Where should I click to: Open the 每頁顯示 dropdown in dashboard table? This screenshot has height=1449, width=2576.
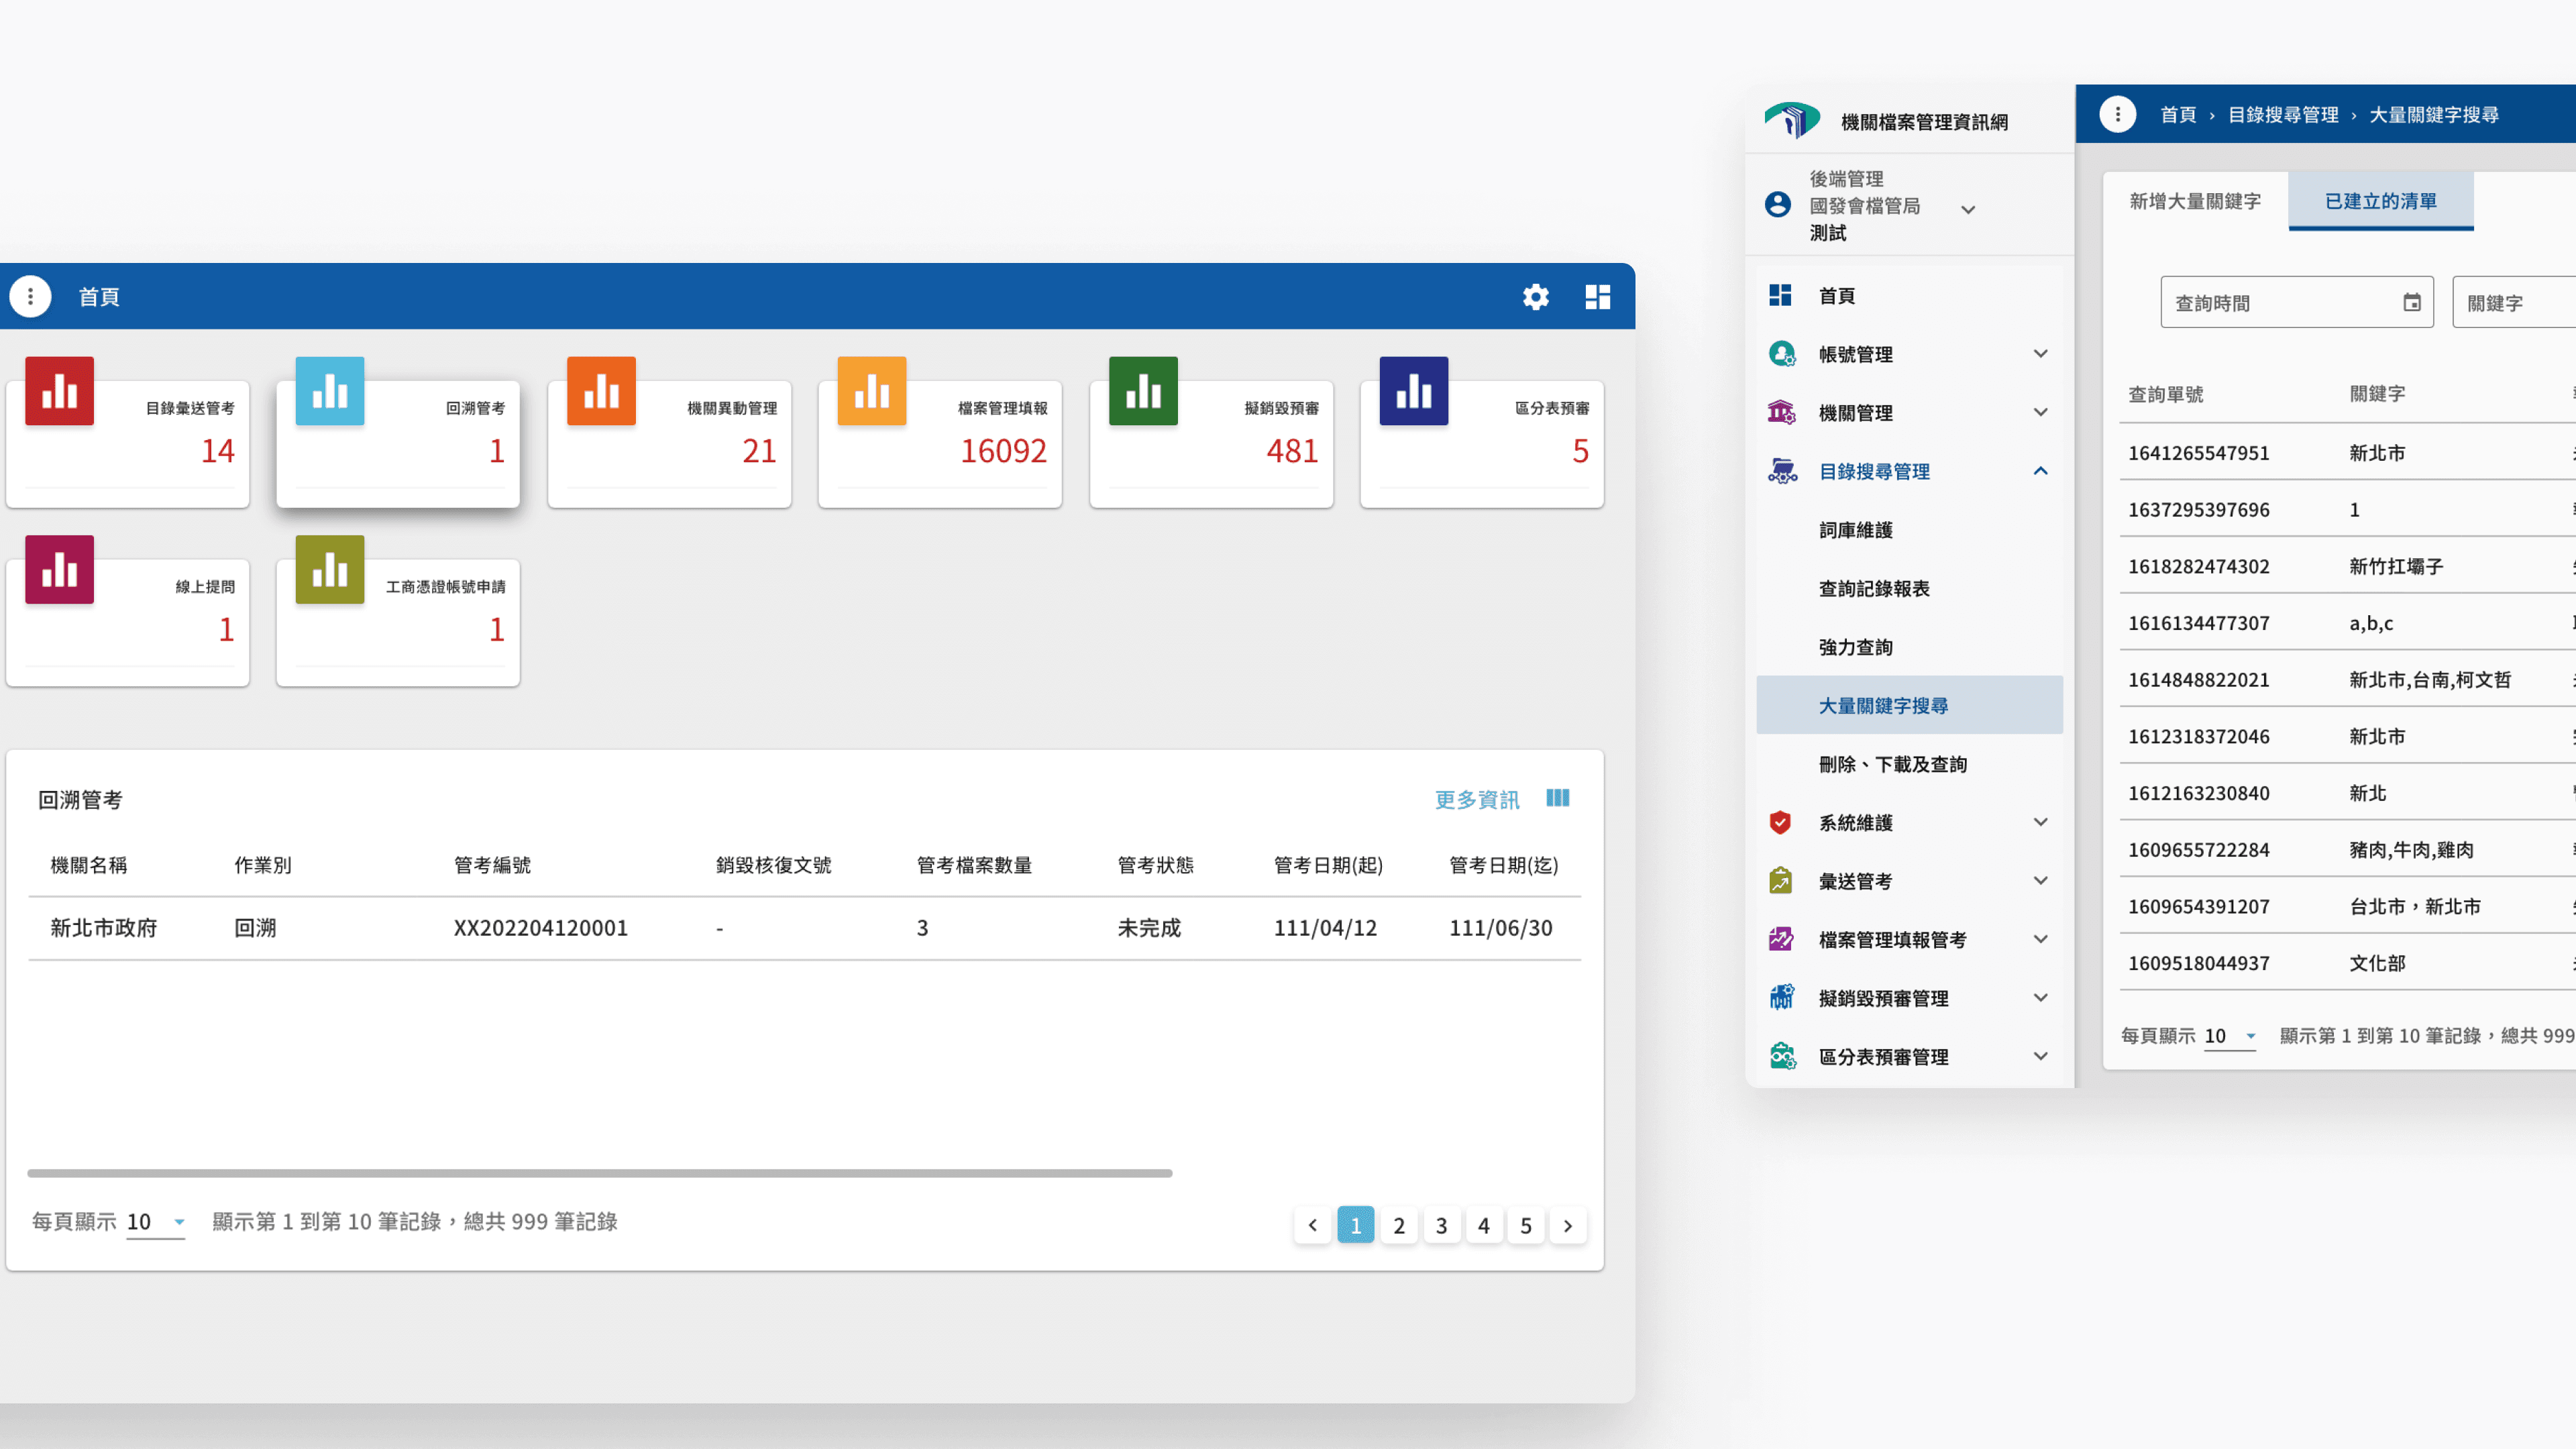pos(156,1222)
